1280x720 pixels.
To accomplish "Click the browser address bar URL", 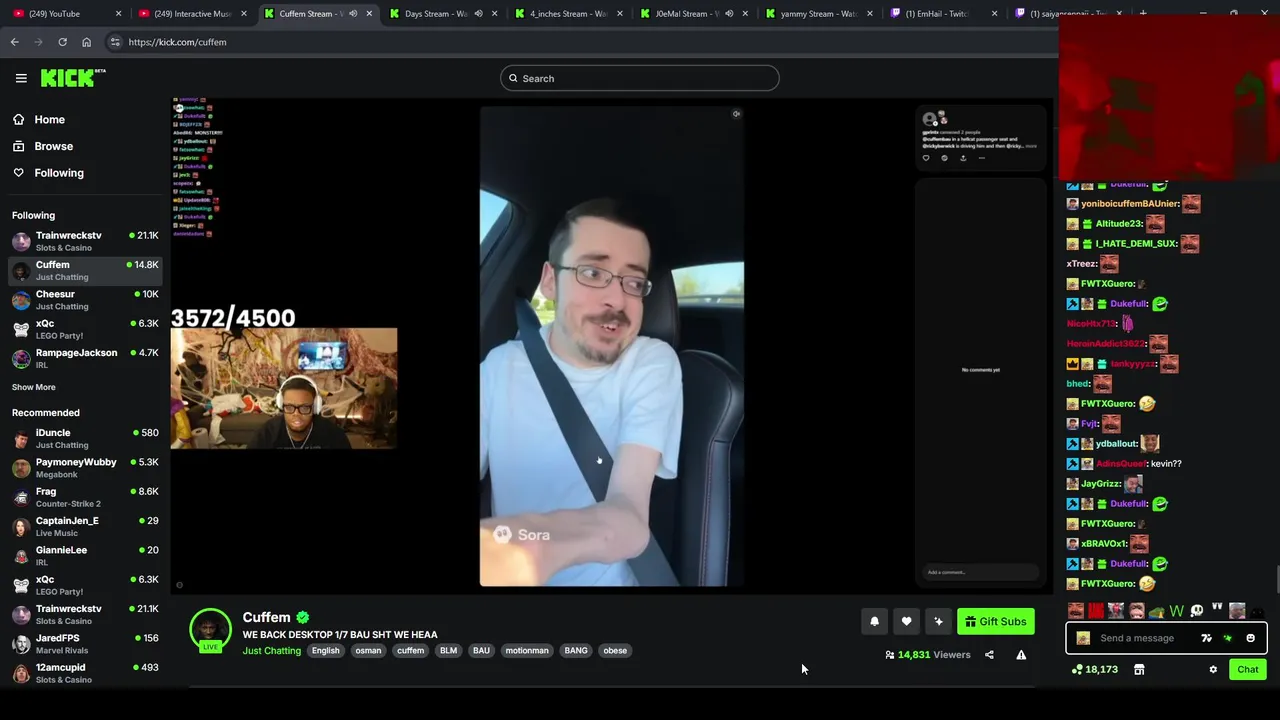I will 178,42.
